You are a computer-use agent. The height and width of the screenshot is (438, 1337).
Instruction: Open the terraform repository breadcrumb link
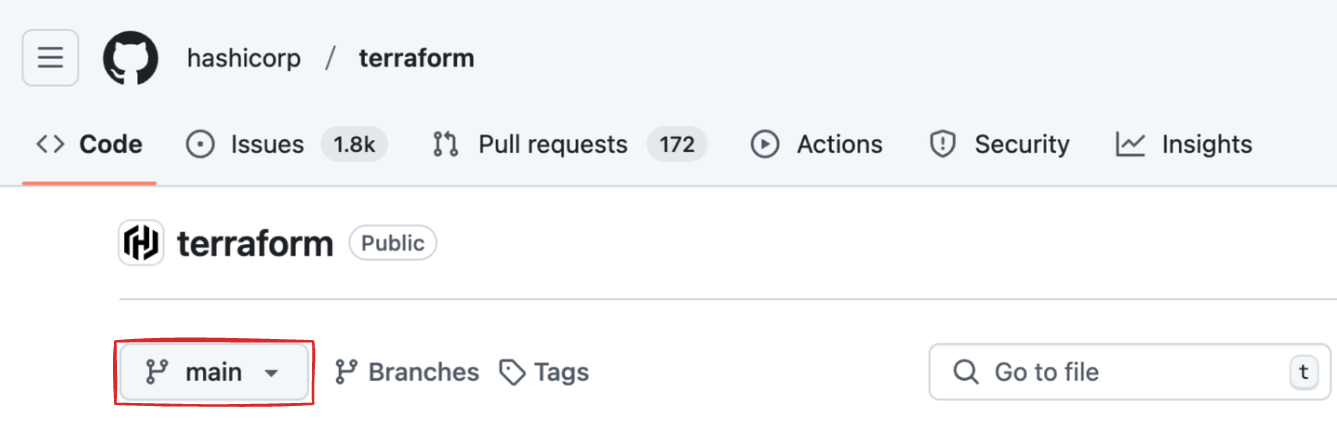coord(416,58)
